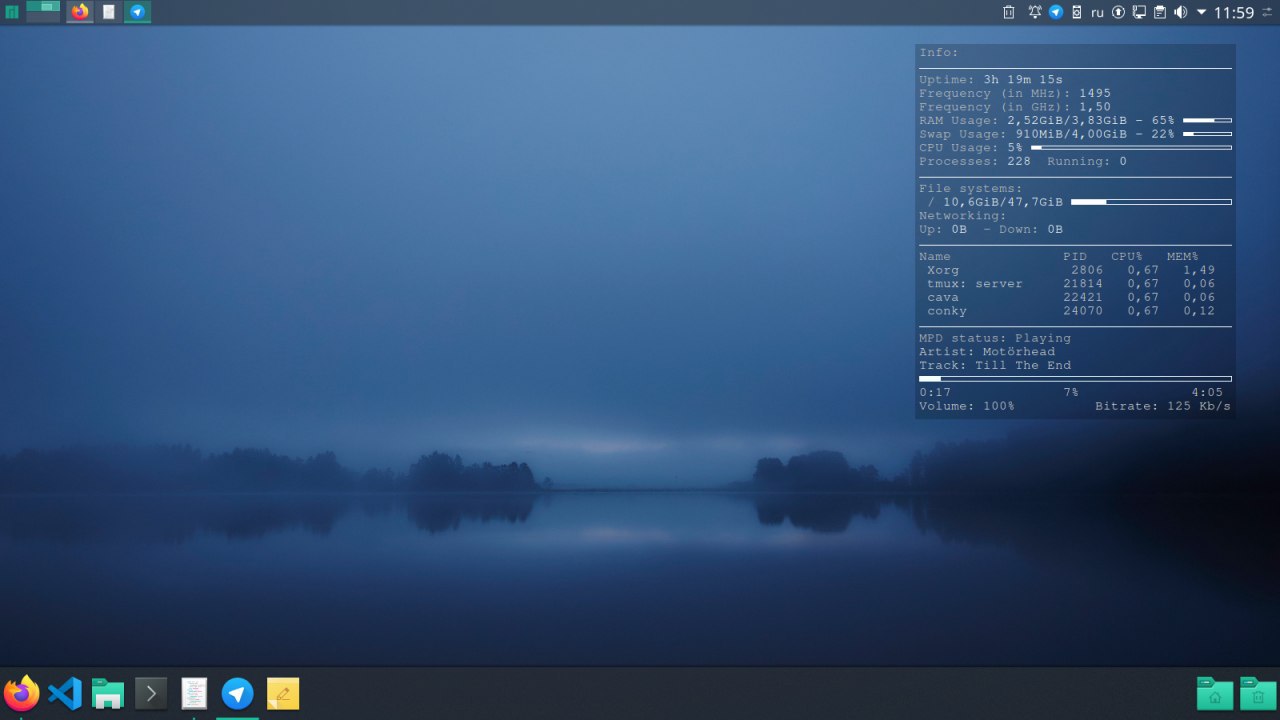1280x720 pixels.
Task: Click "Bitrate: 125 Kb/s" text
Action: 1163,406
